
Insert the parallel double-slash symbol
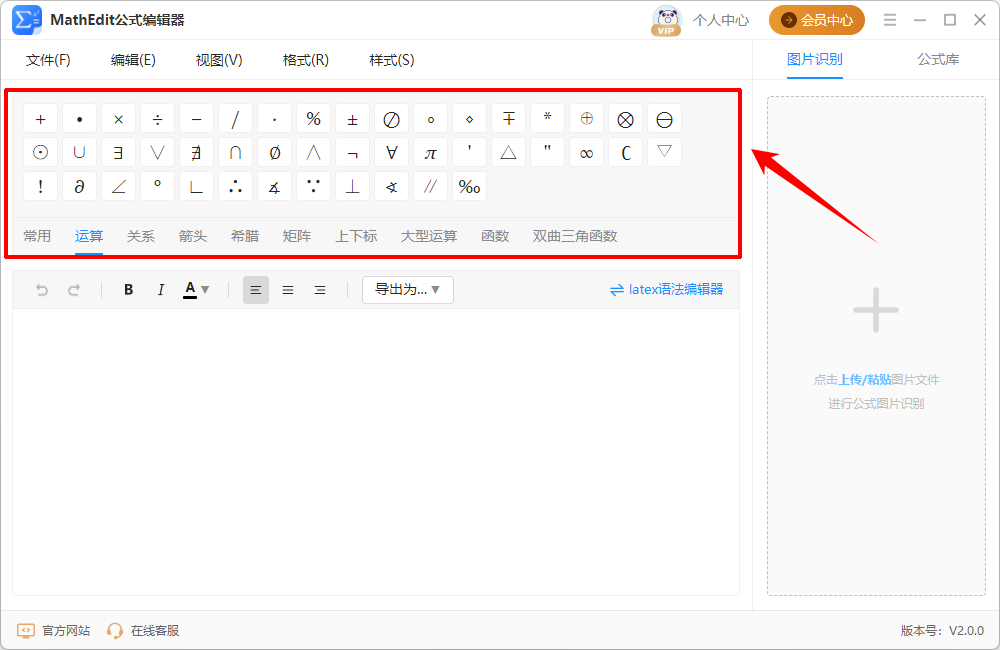pyautogui.click(x=430, y=186)
